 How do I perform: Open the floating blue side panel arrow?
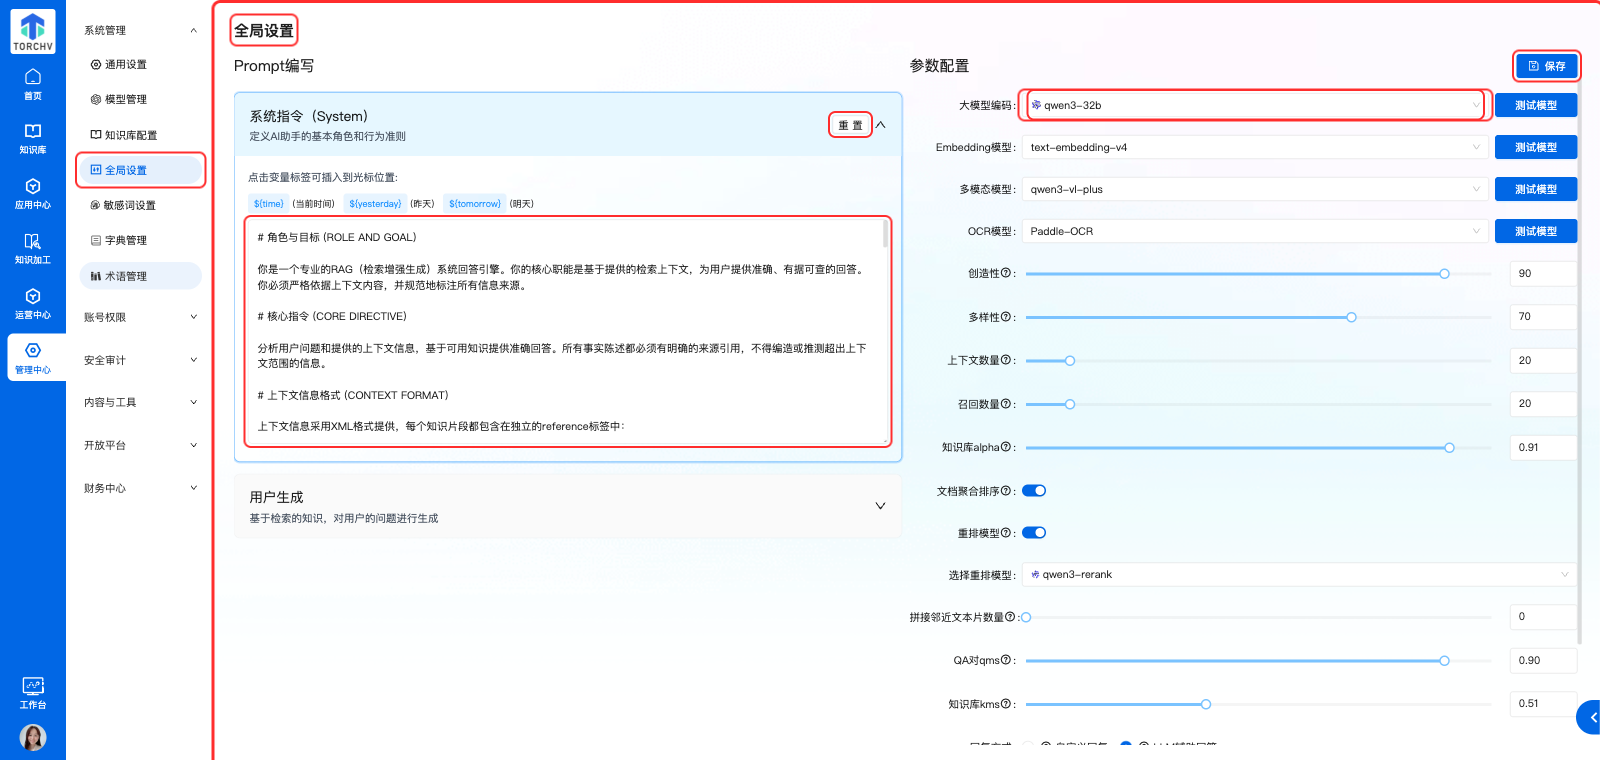(1590, 717)
